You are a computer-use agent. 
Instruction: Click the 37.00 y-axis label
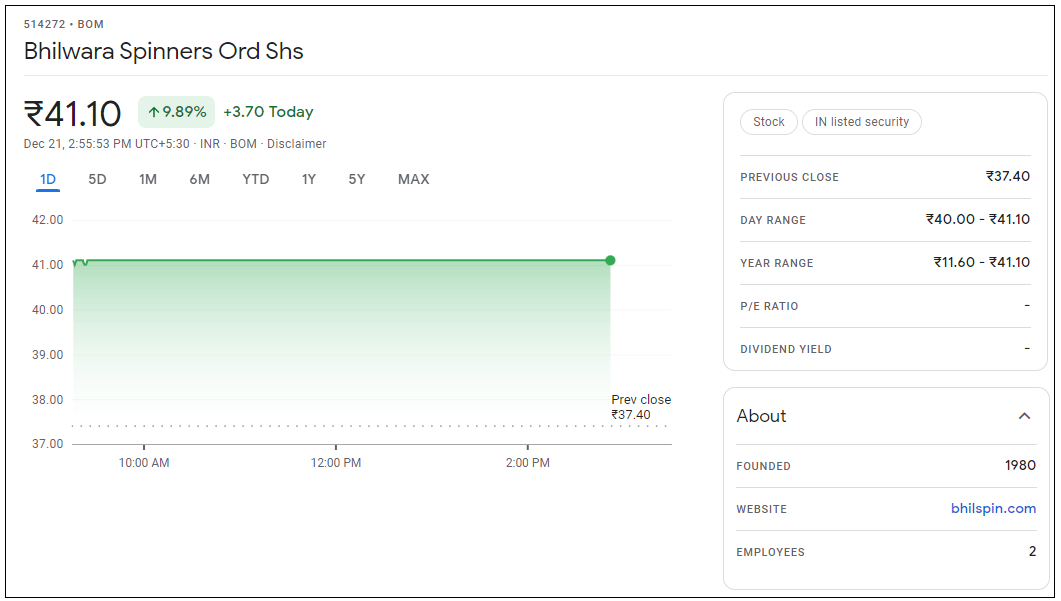coord(47,444)
